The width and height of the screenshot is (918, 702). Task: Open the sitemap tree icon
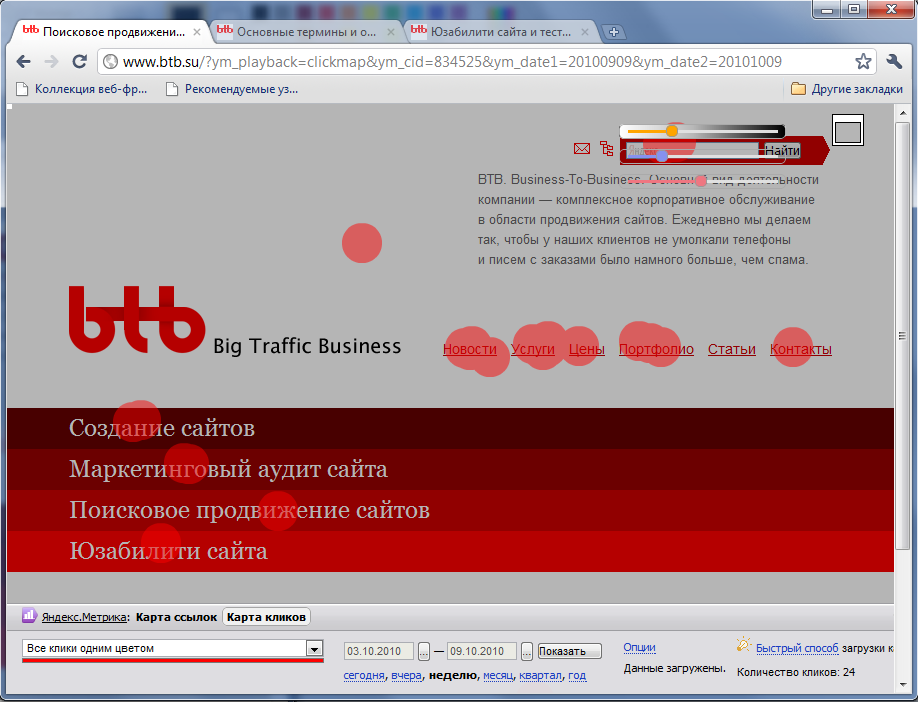[607, 149]
